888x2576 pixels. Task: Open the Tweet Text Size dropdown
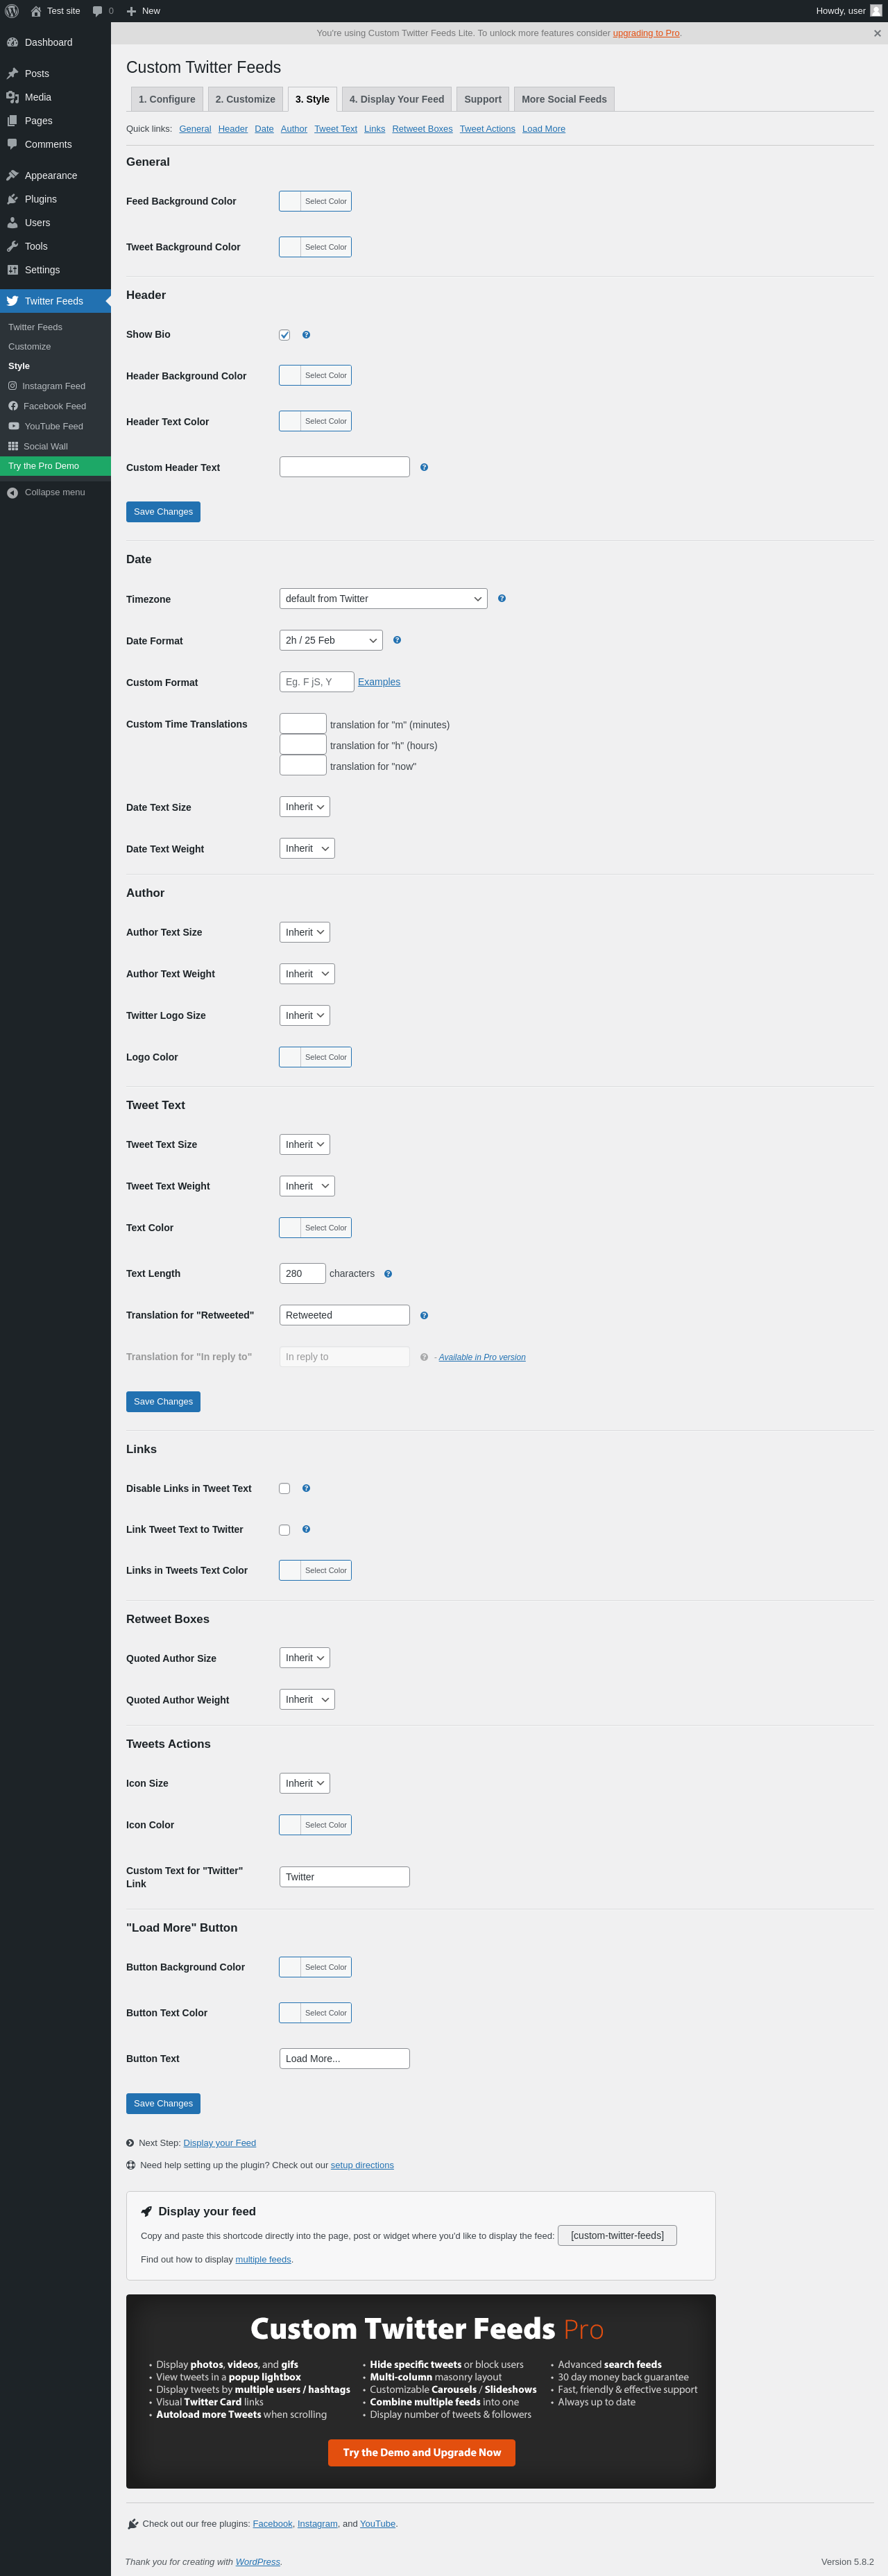(304, 1144)
